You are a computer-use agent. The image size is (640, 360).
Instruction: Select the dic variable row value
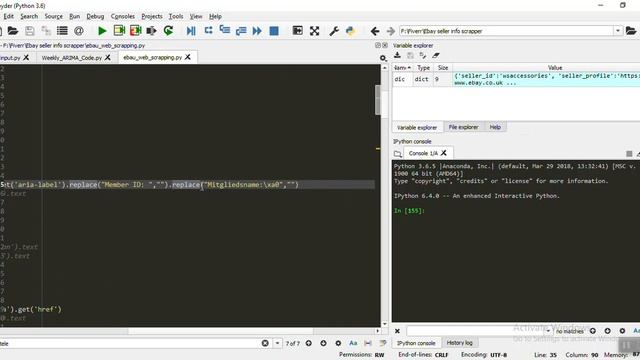(547, 79)
